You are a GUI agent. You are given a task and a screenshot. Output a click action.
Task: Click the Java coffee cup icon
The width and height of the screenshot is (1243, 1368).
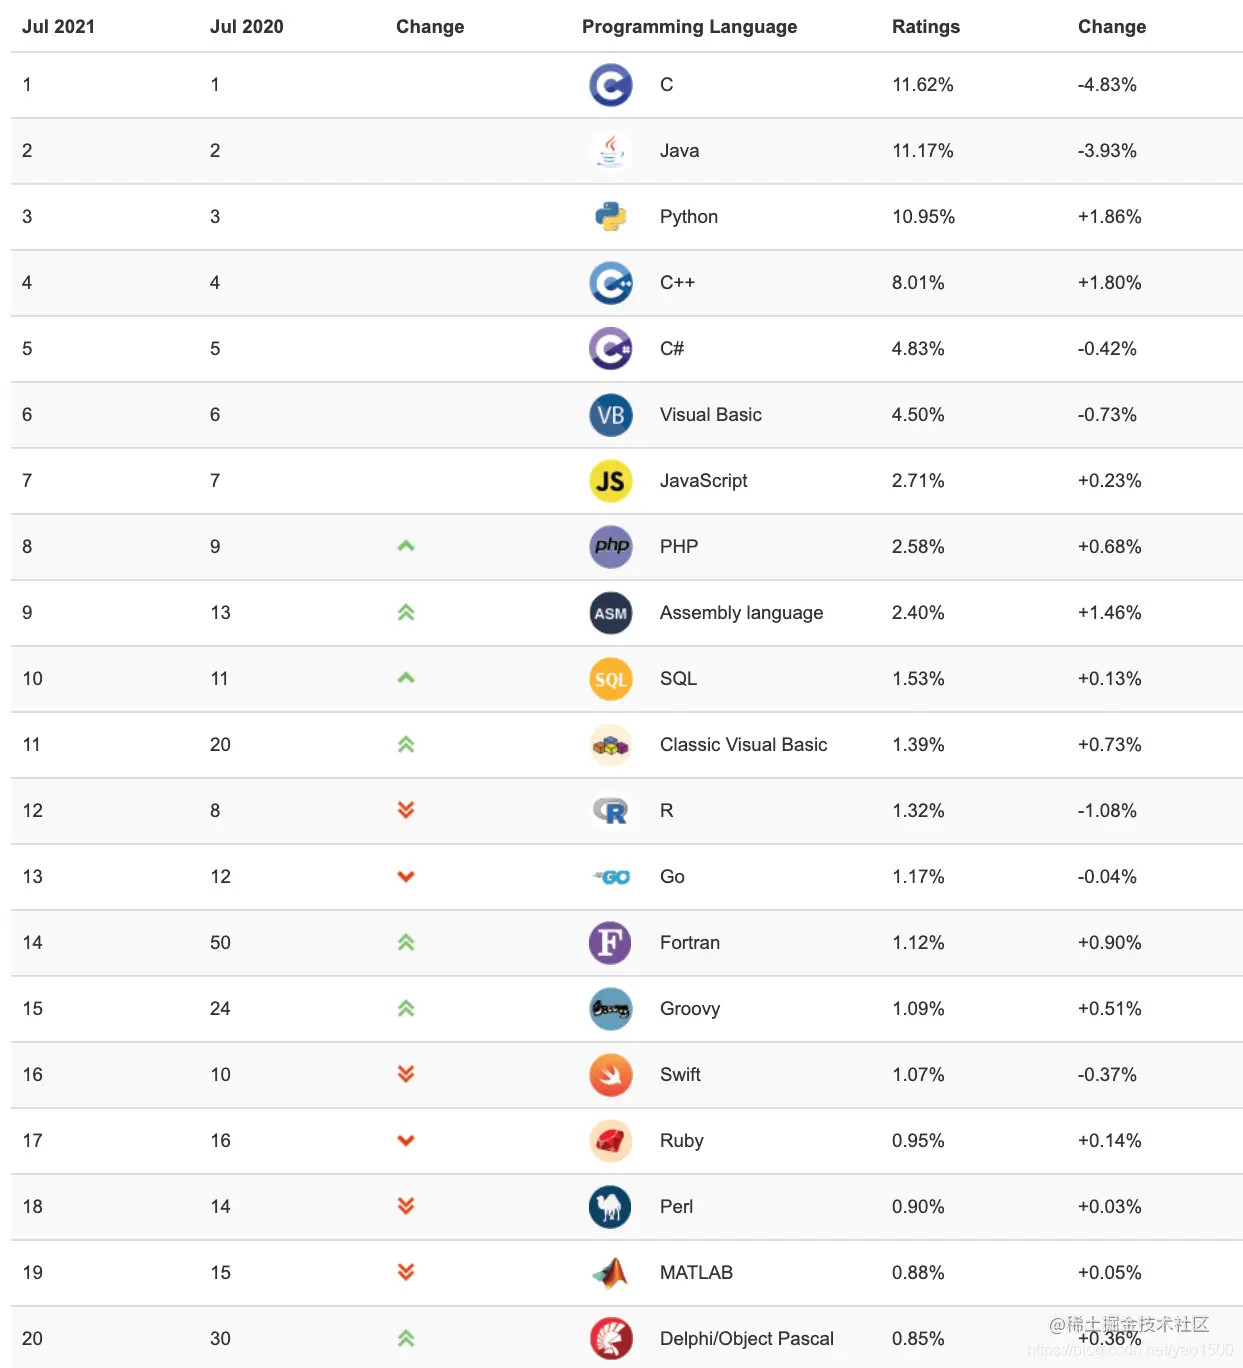(x=610, y=151)
